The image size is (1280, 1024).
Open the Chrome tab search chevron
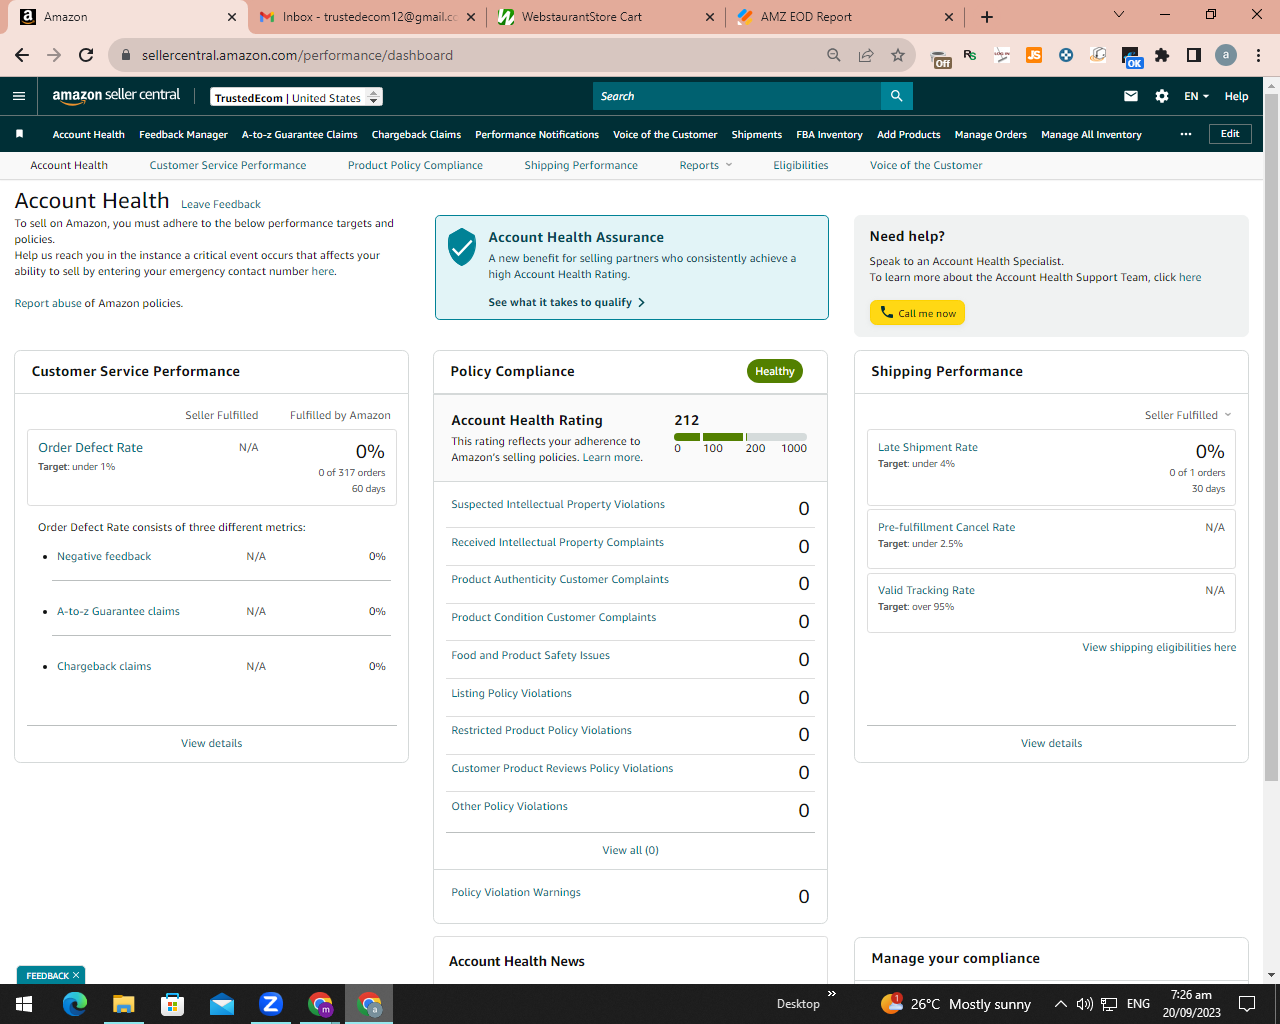1119,15
